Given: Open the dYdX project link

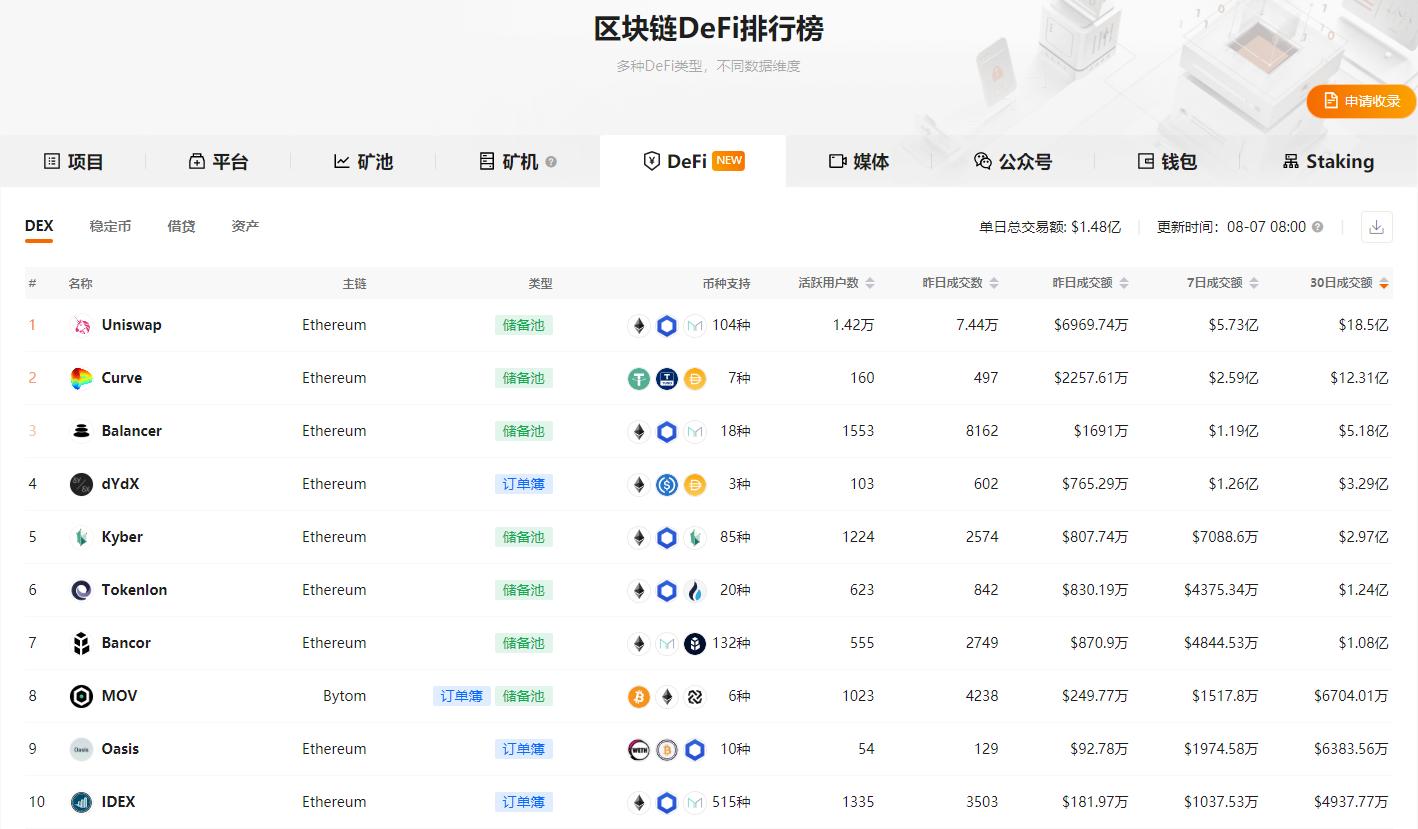Looking at the screenshot, I should pyautogui.click(x=120, y=483).
